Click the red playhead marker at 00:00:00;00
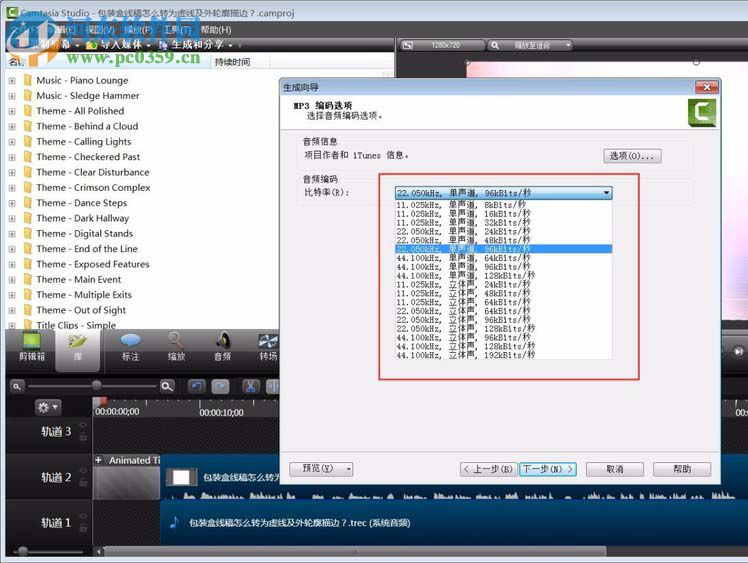This screenshot has width=748, height=563. pyautogui.click(x=102, y=402)
